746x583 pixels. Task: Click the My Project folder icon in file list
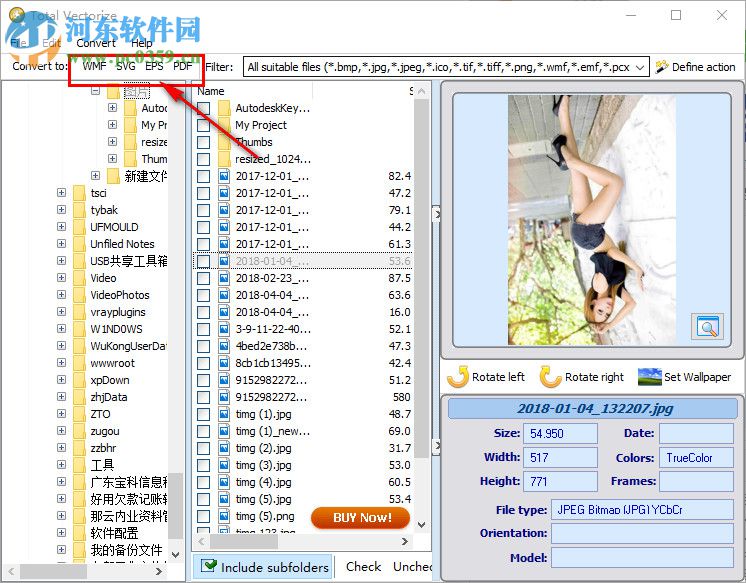click(x=224, y=125)
